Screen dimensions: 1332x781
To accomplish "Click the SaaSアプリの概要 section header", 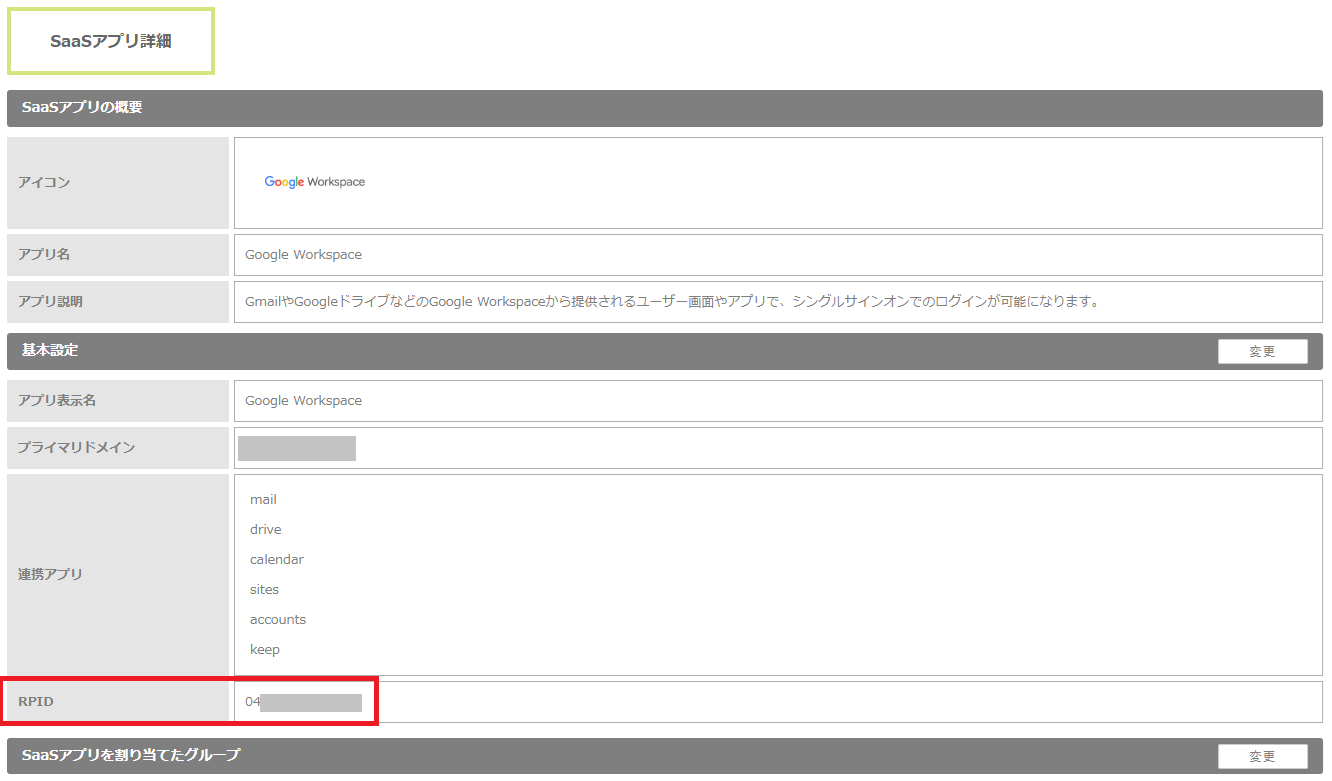I will tap(82, 107).
